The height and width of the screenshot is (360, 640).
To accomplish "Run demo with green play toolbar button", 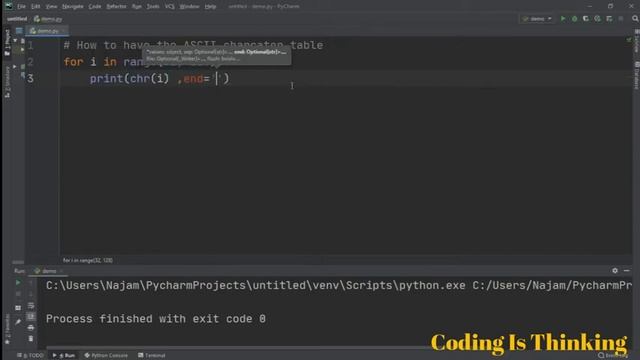I will click(563, 19).
